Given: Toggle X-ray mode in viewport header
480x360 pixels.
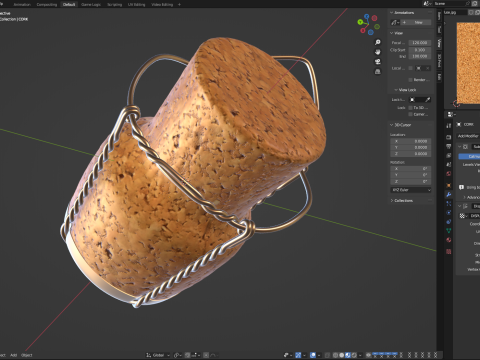Looking at the screenshot, I should click(327, 355).
